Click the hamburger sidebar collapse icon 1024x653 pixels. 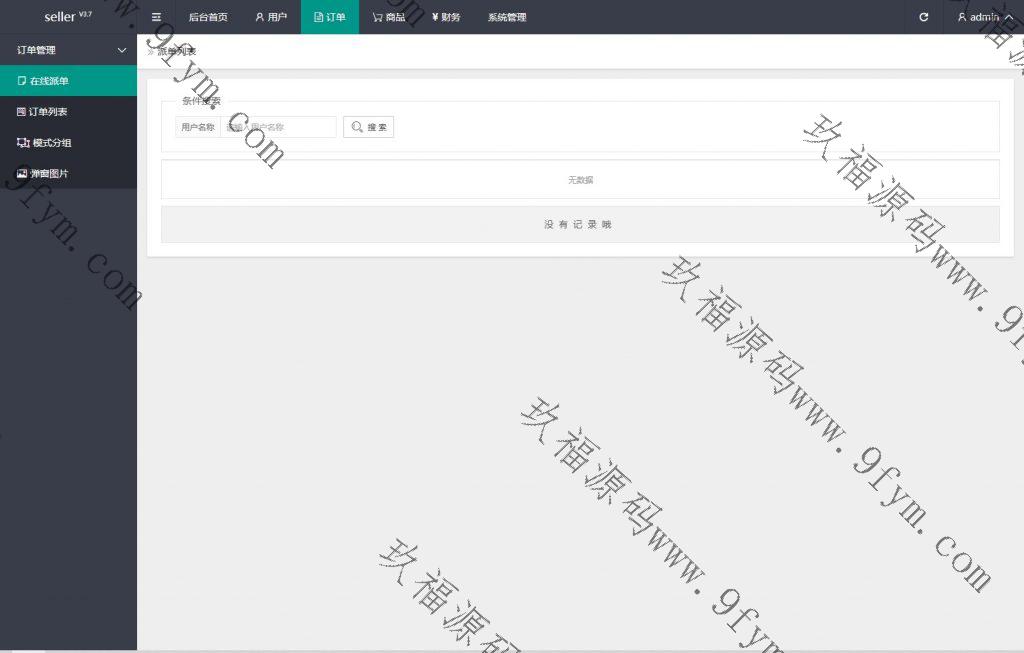(x=156, y=17)
